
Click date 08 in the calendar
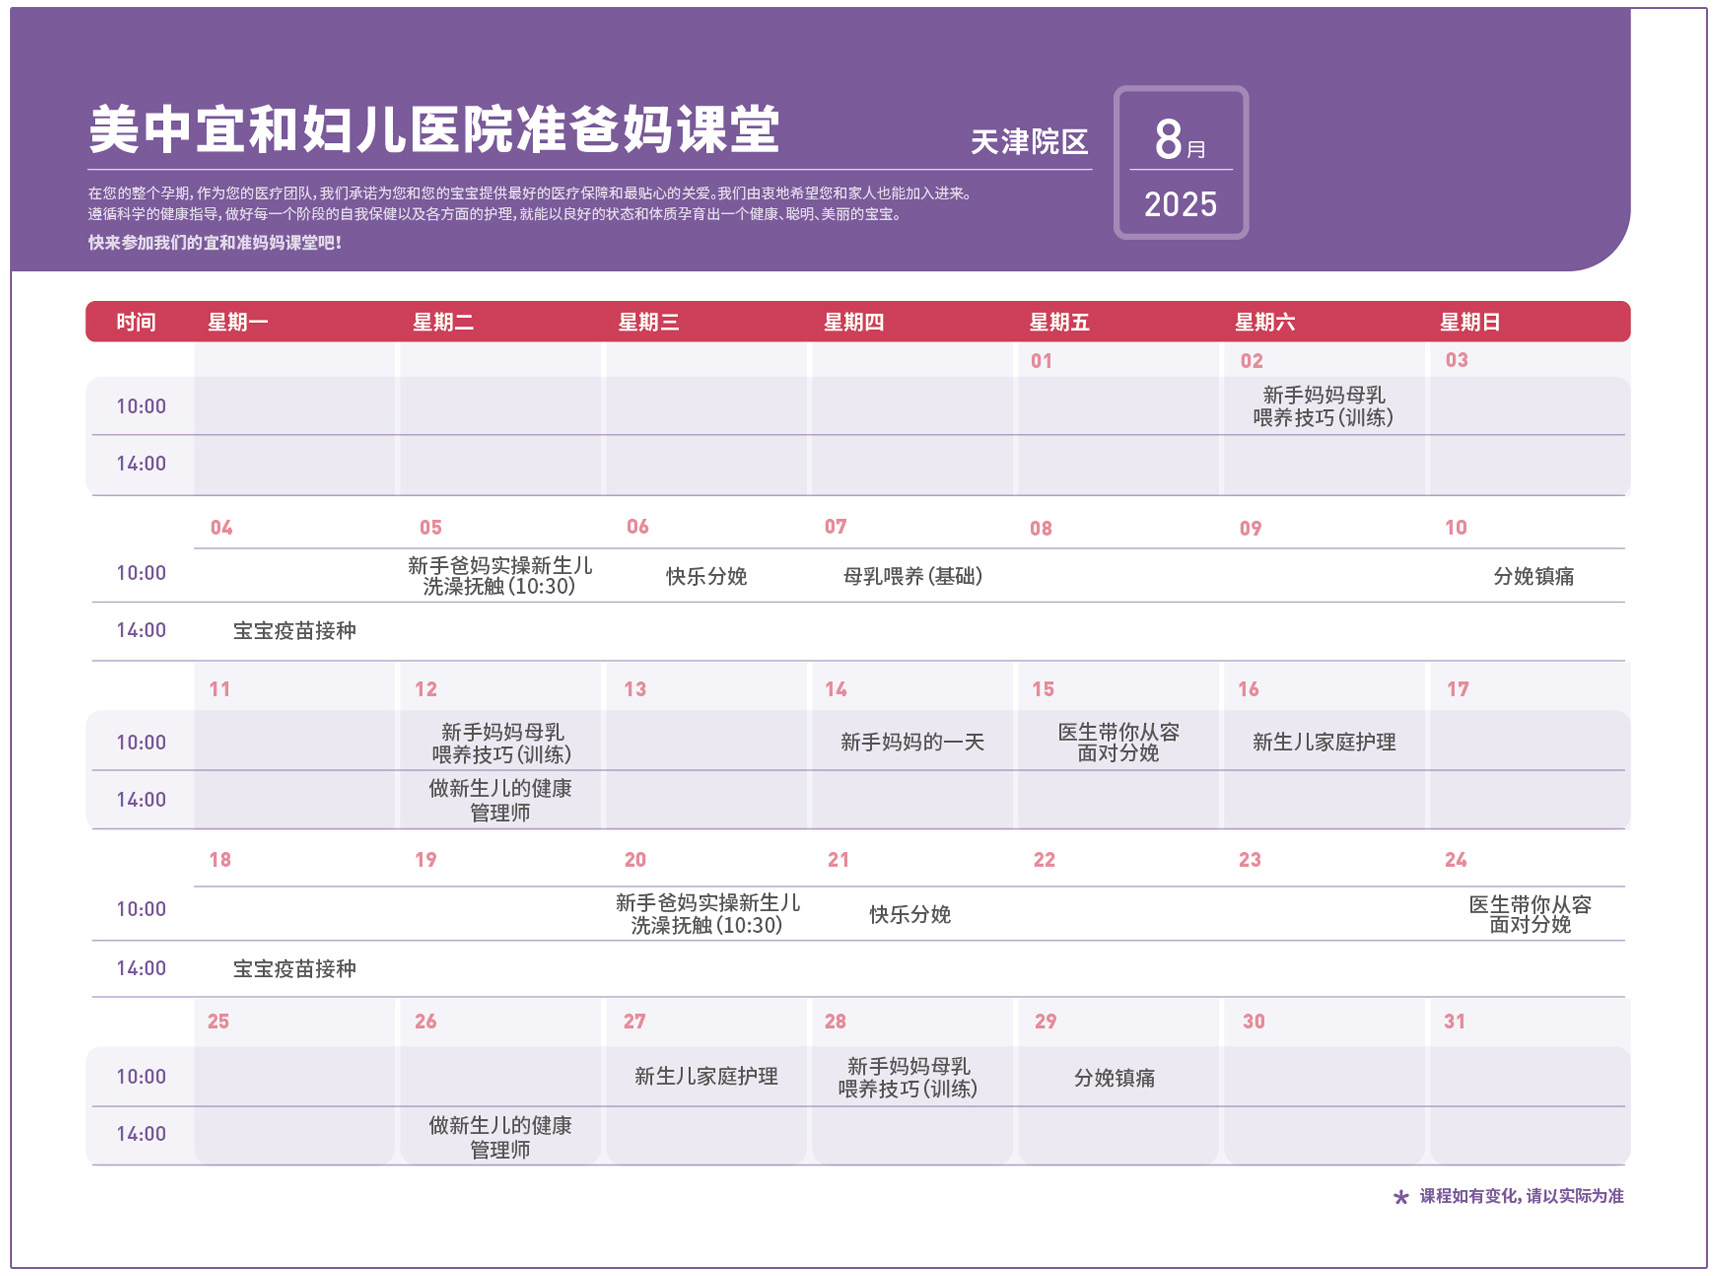tap(1041, 529)
